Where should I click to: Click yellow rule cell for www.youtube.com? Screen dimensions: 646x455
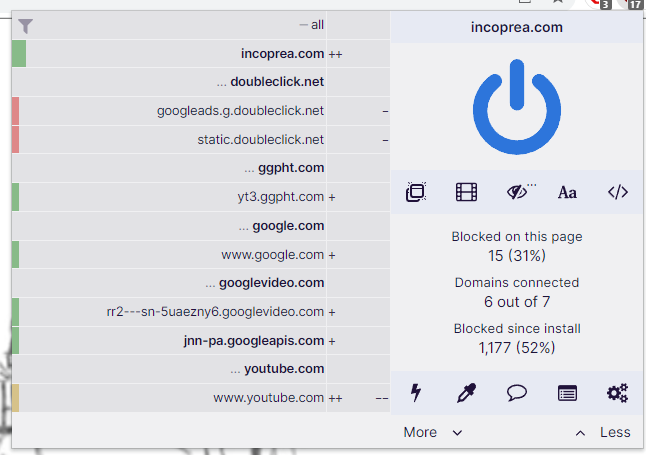click(x=16, y=398)
